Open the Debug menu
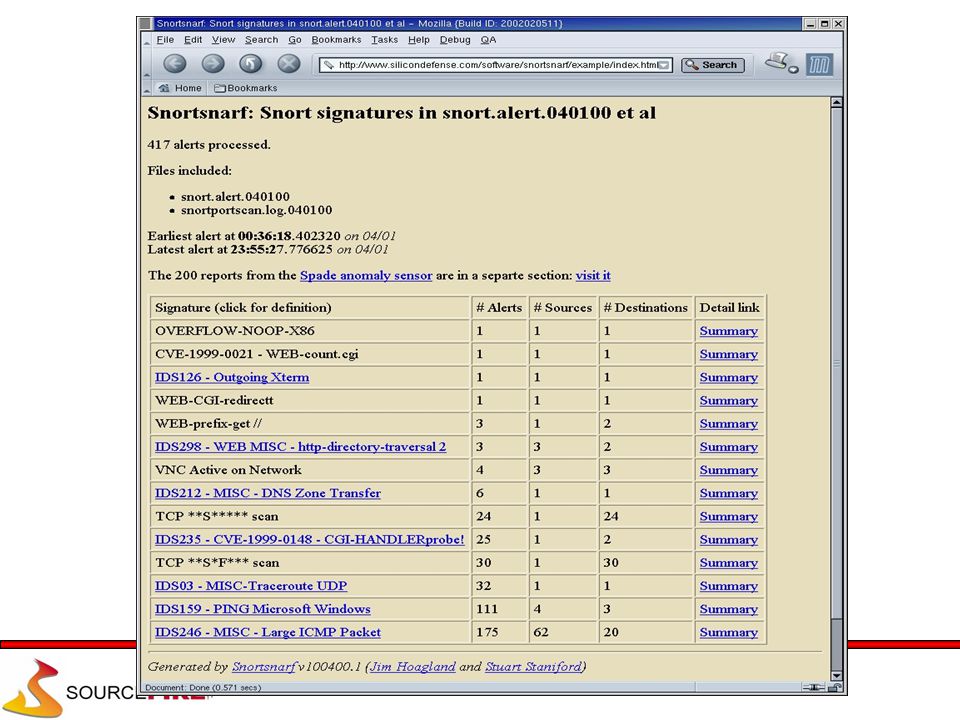Screen dimensions: 960x720 (455, 40)
